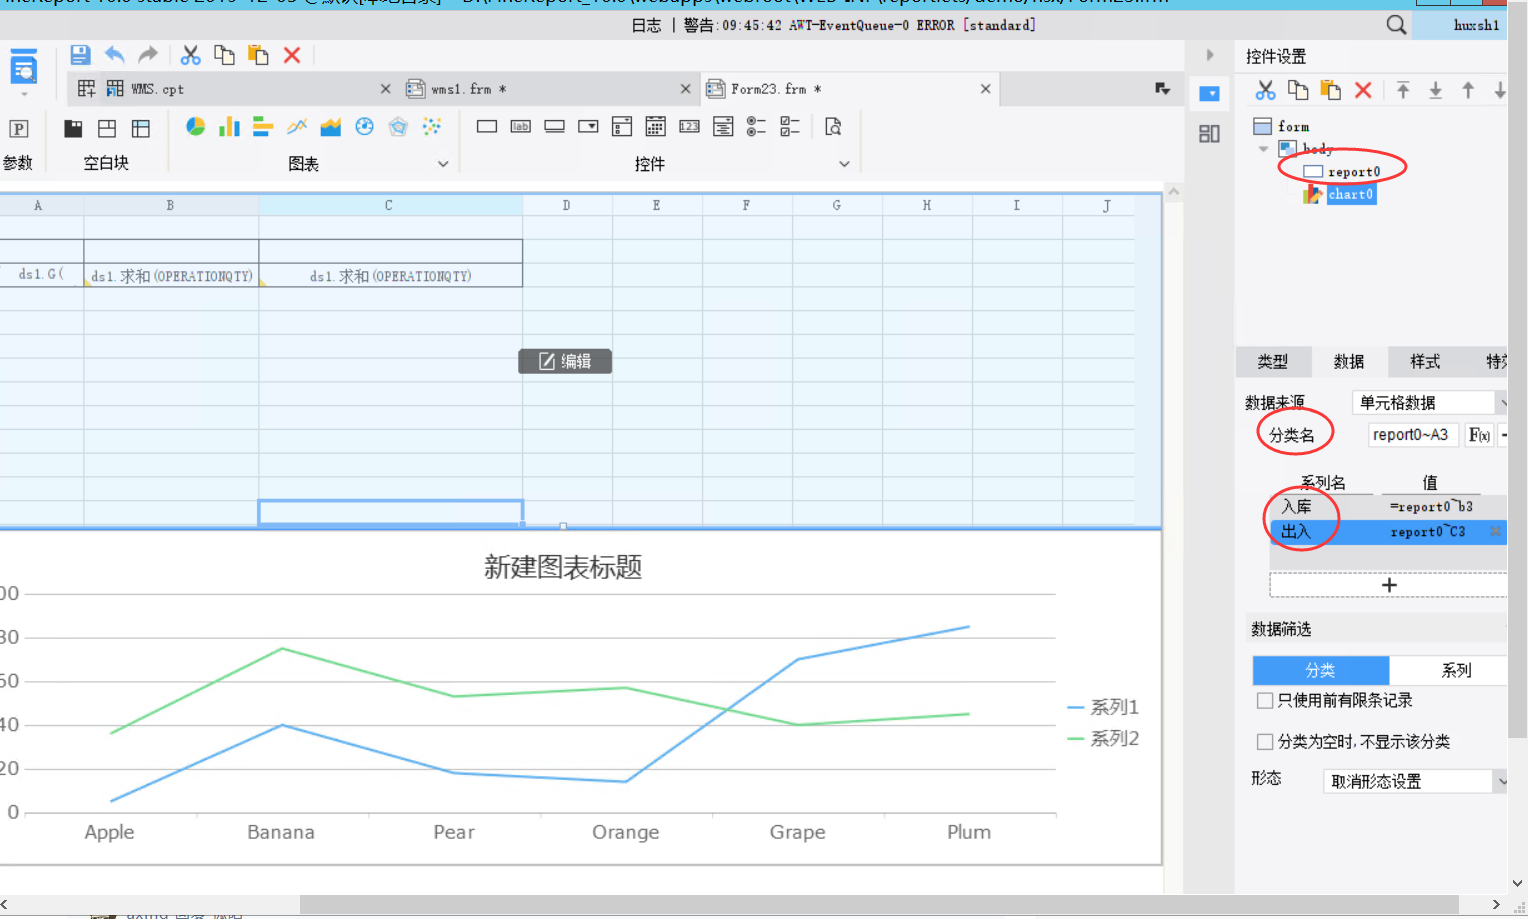Toggle '分类为空时,不显示该分类' checkbox

pyautogui.click(x=1265, y=741)
